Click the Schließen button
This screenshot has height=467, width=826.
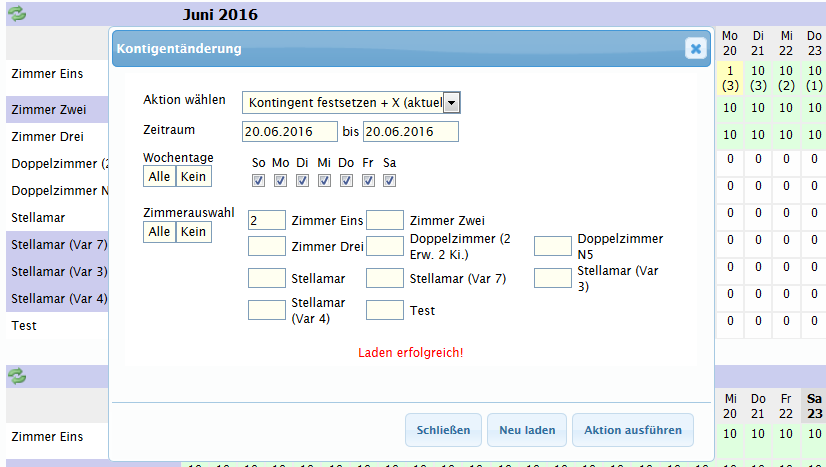click(443, 430)
